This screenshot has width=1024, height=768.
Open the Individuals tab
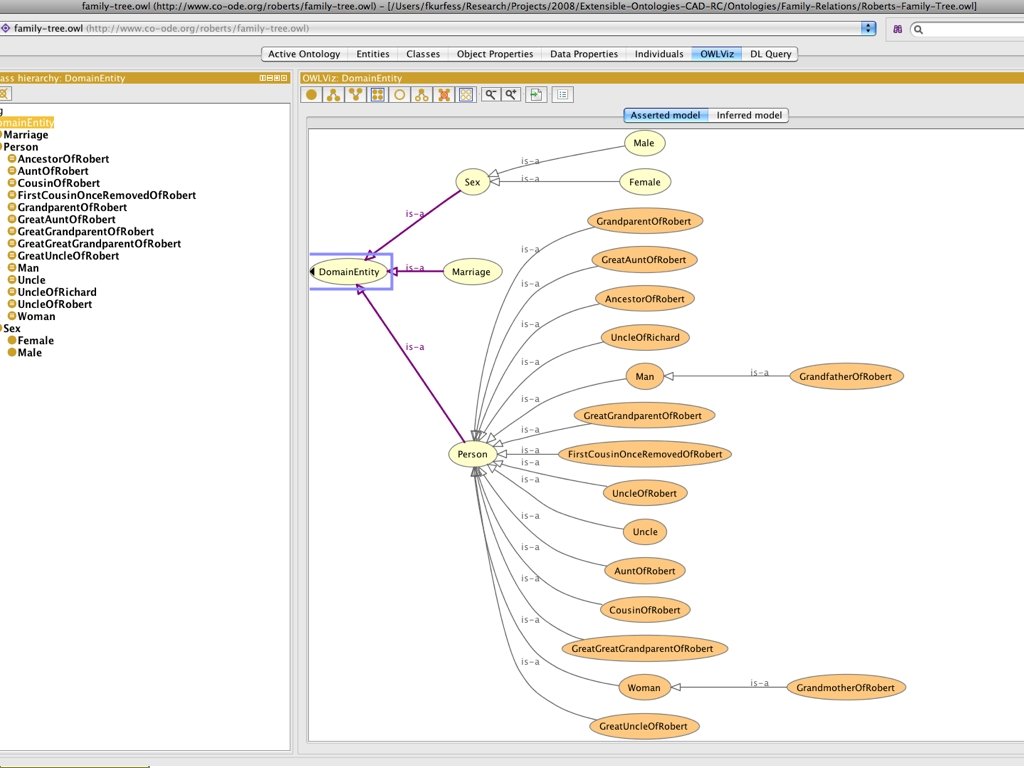pos(659,54)
